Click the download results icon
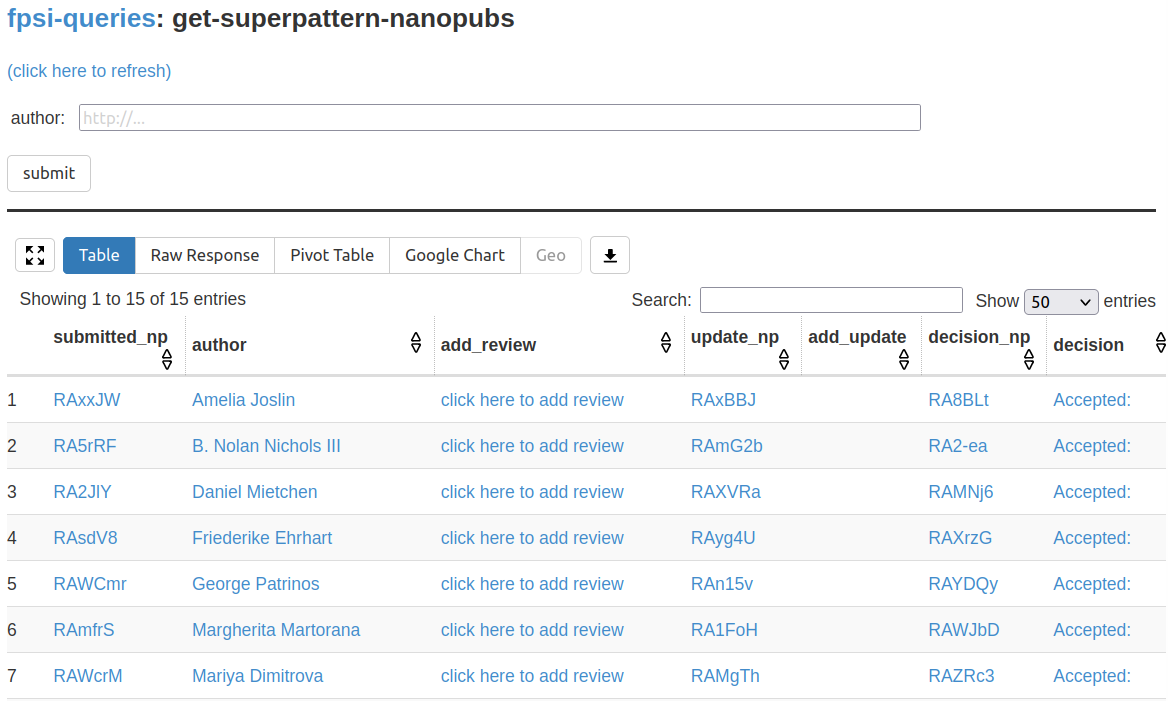Viewport: 1168px width, 701px height. 610,255
